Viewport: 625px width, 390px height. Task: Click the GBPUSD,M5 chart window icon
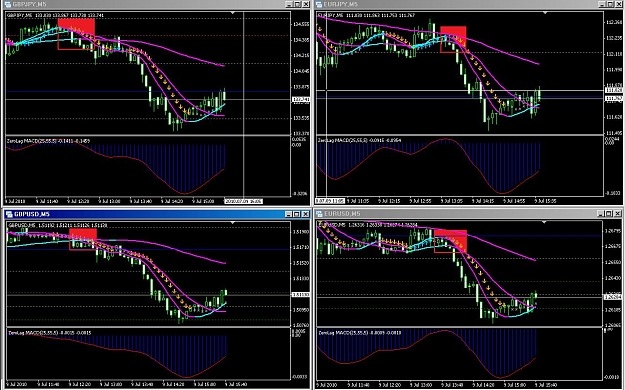(x=8, y=214)
